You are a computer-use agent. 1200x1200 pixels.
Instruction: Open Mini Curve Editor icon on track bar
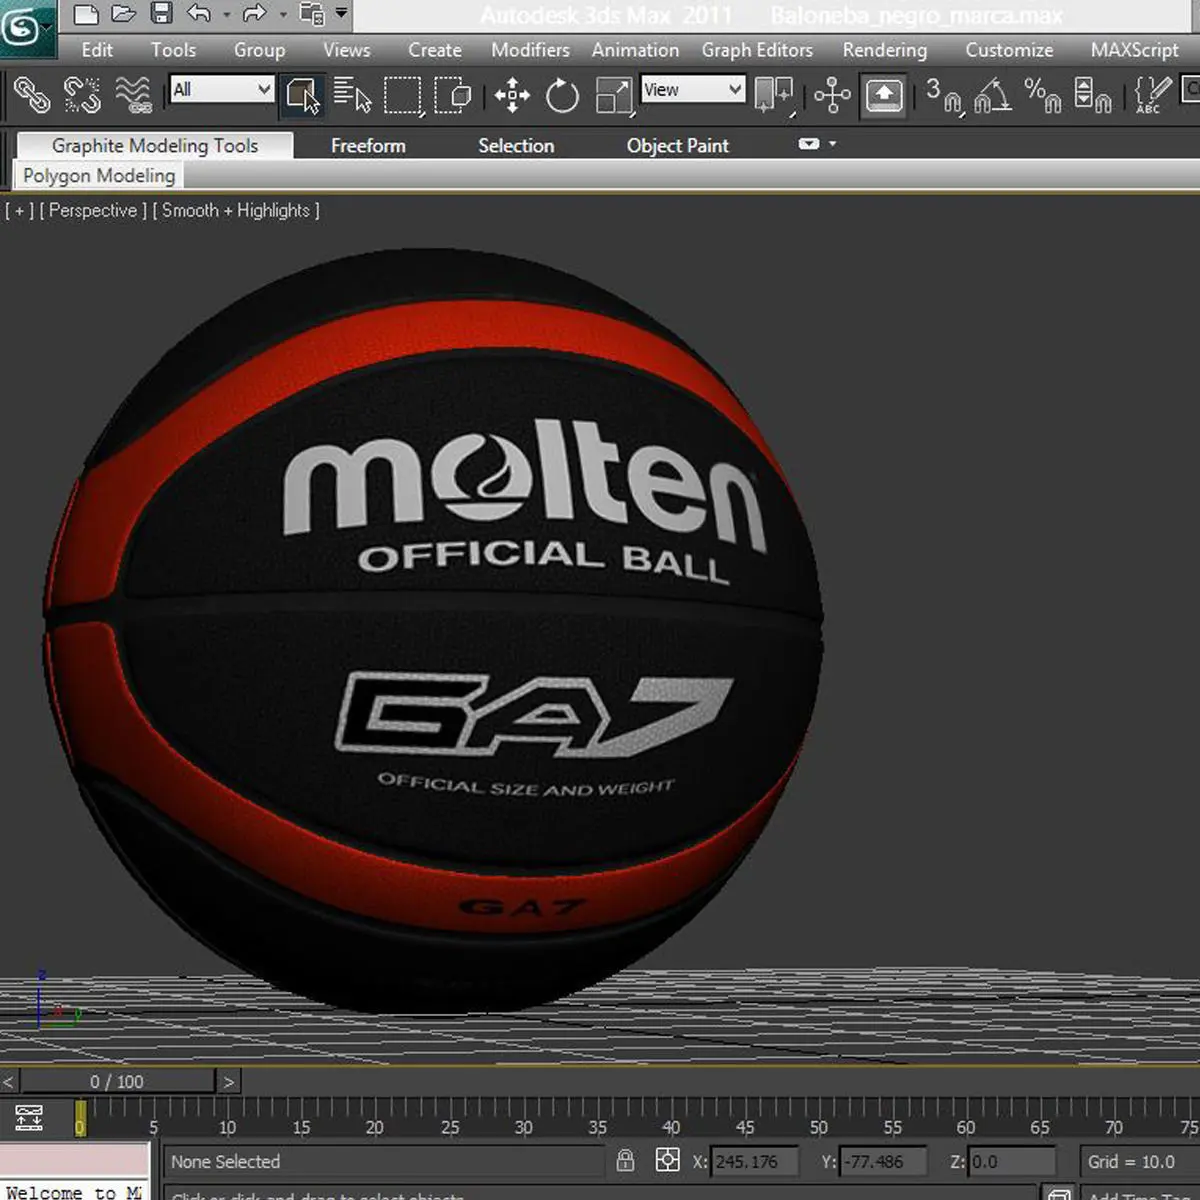point(29,1118)
